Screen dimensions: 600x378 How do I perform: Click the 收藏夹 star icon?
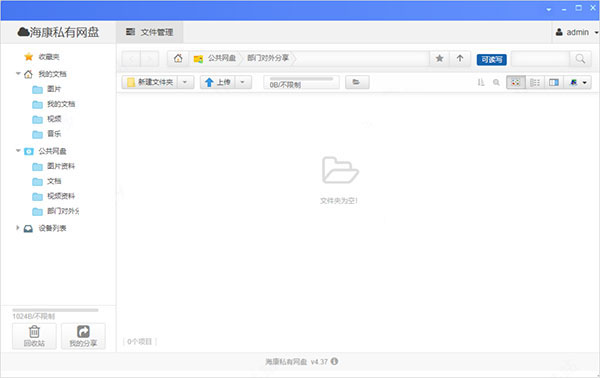click(x=29, y=57)
